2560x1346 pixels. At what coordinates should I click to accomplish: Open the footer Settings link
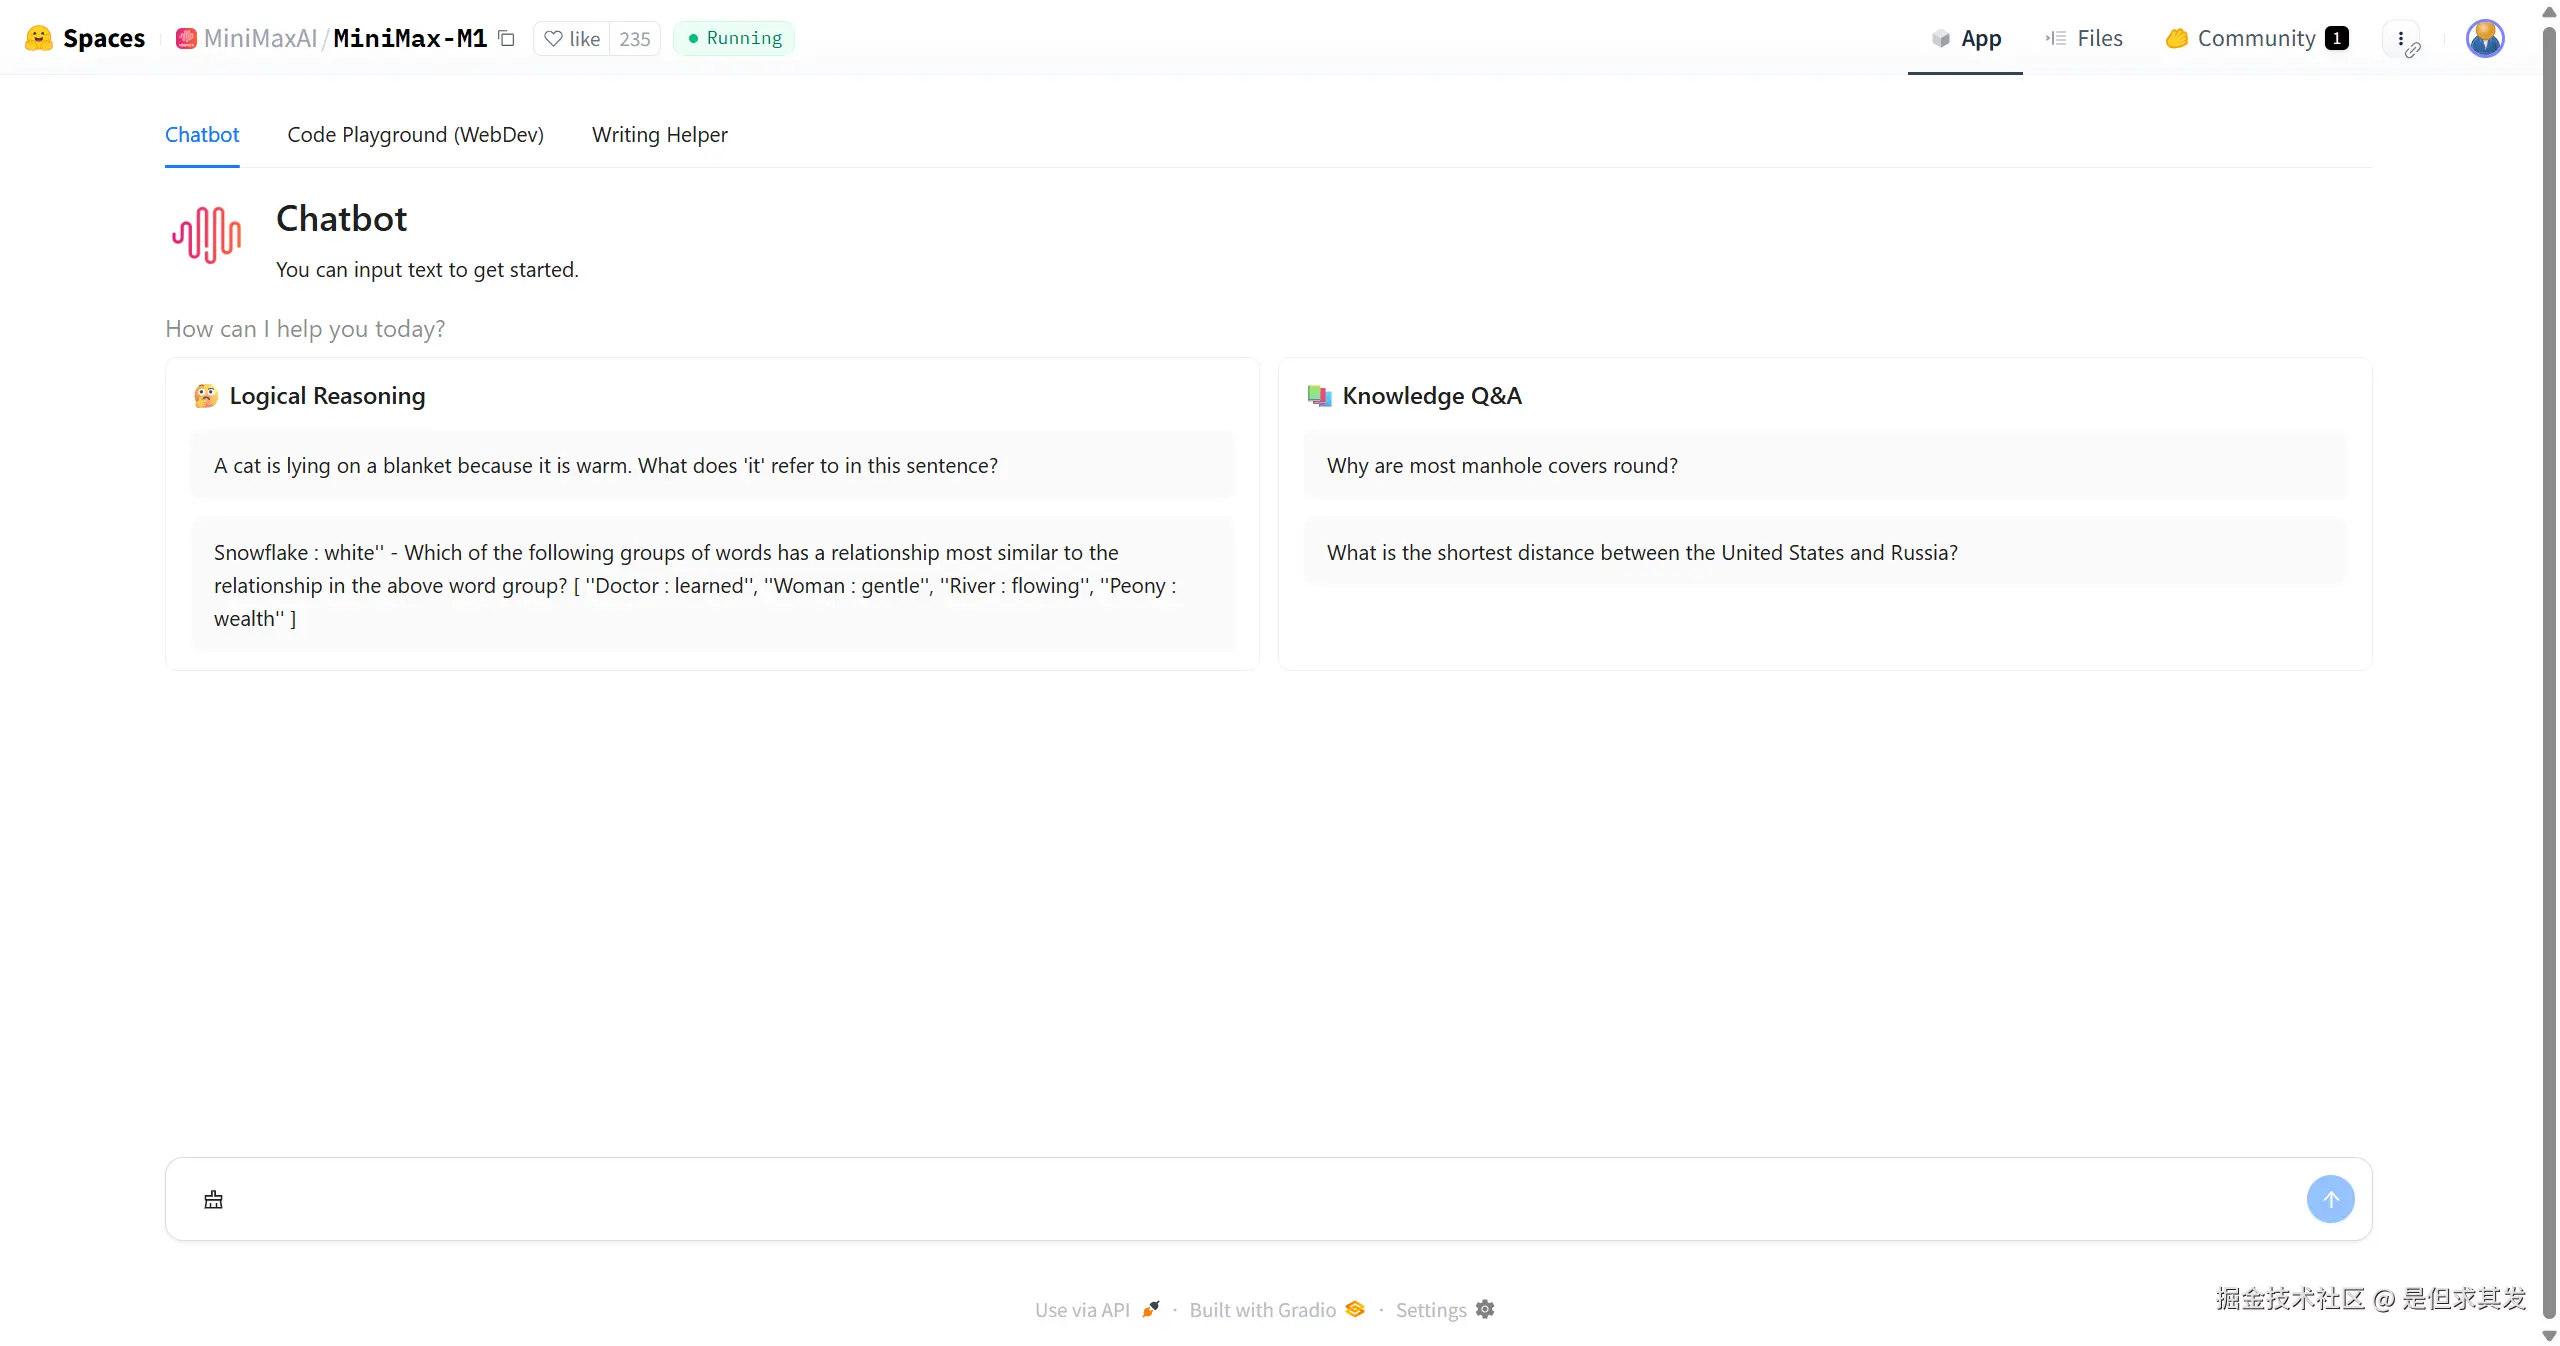click(1445, 1309)
